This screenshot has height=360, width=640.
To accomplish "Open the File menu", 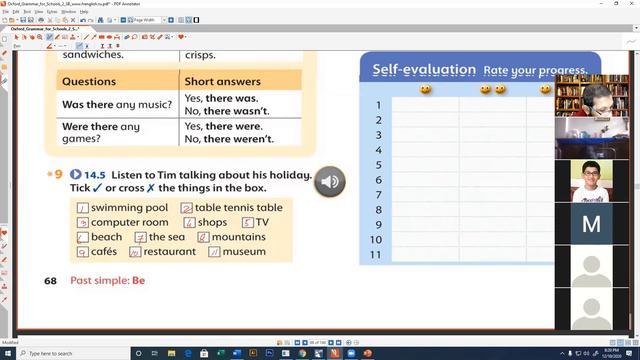I will point(6,12).
